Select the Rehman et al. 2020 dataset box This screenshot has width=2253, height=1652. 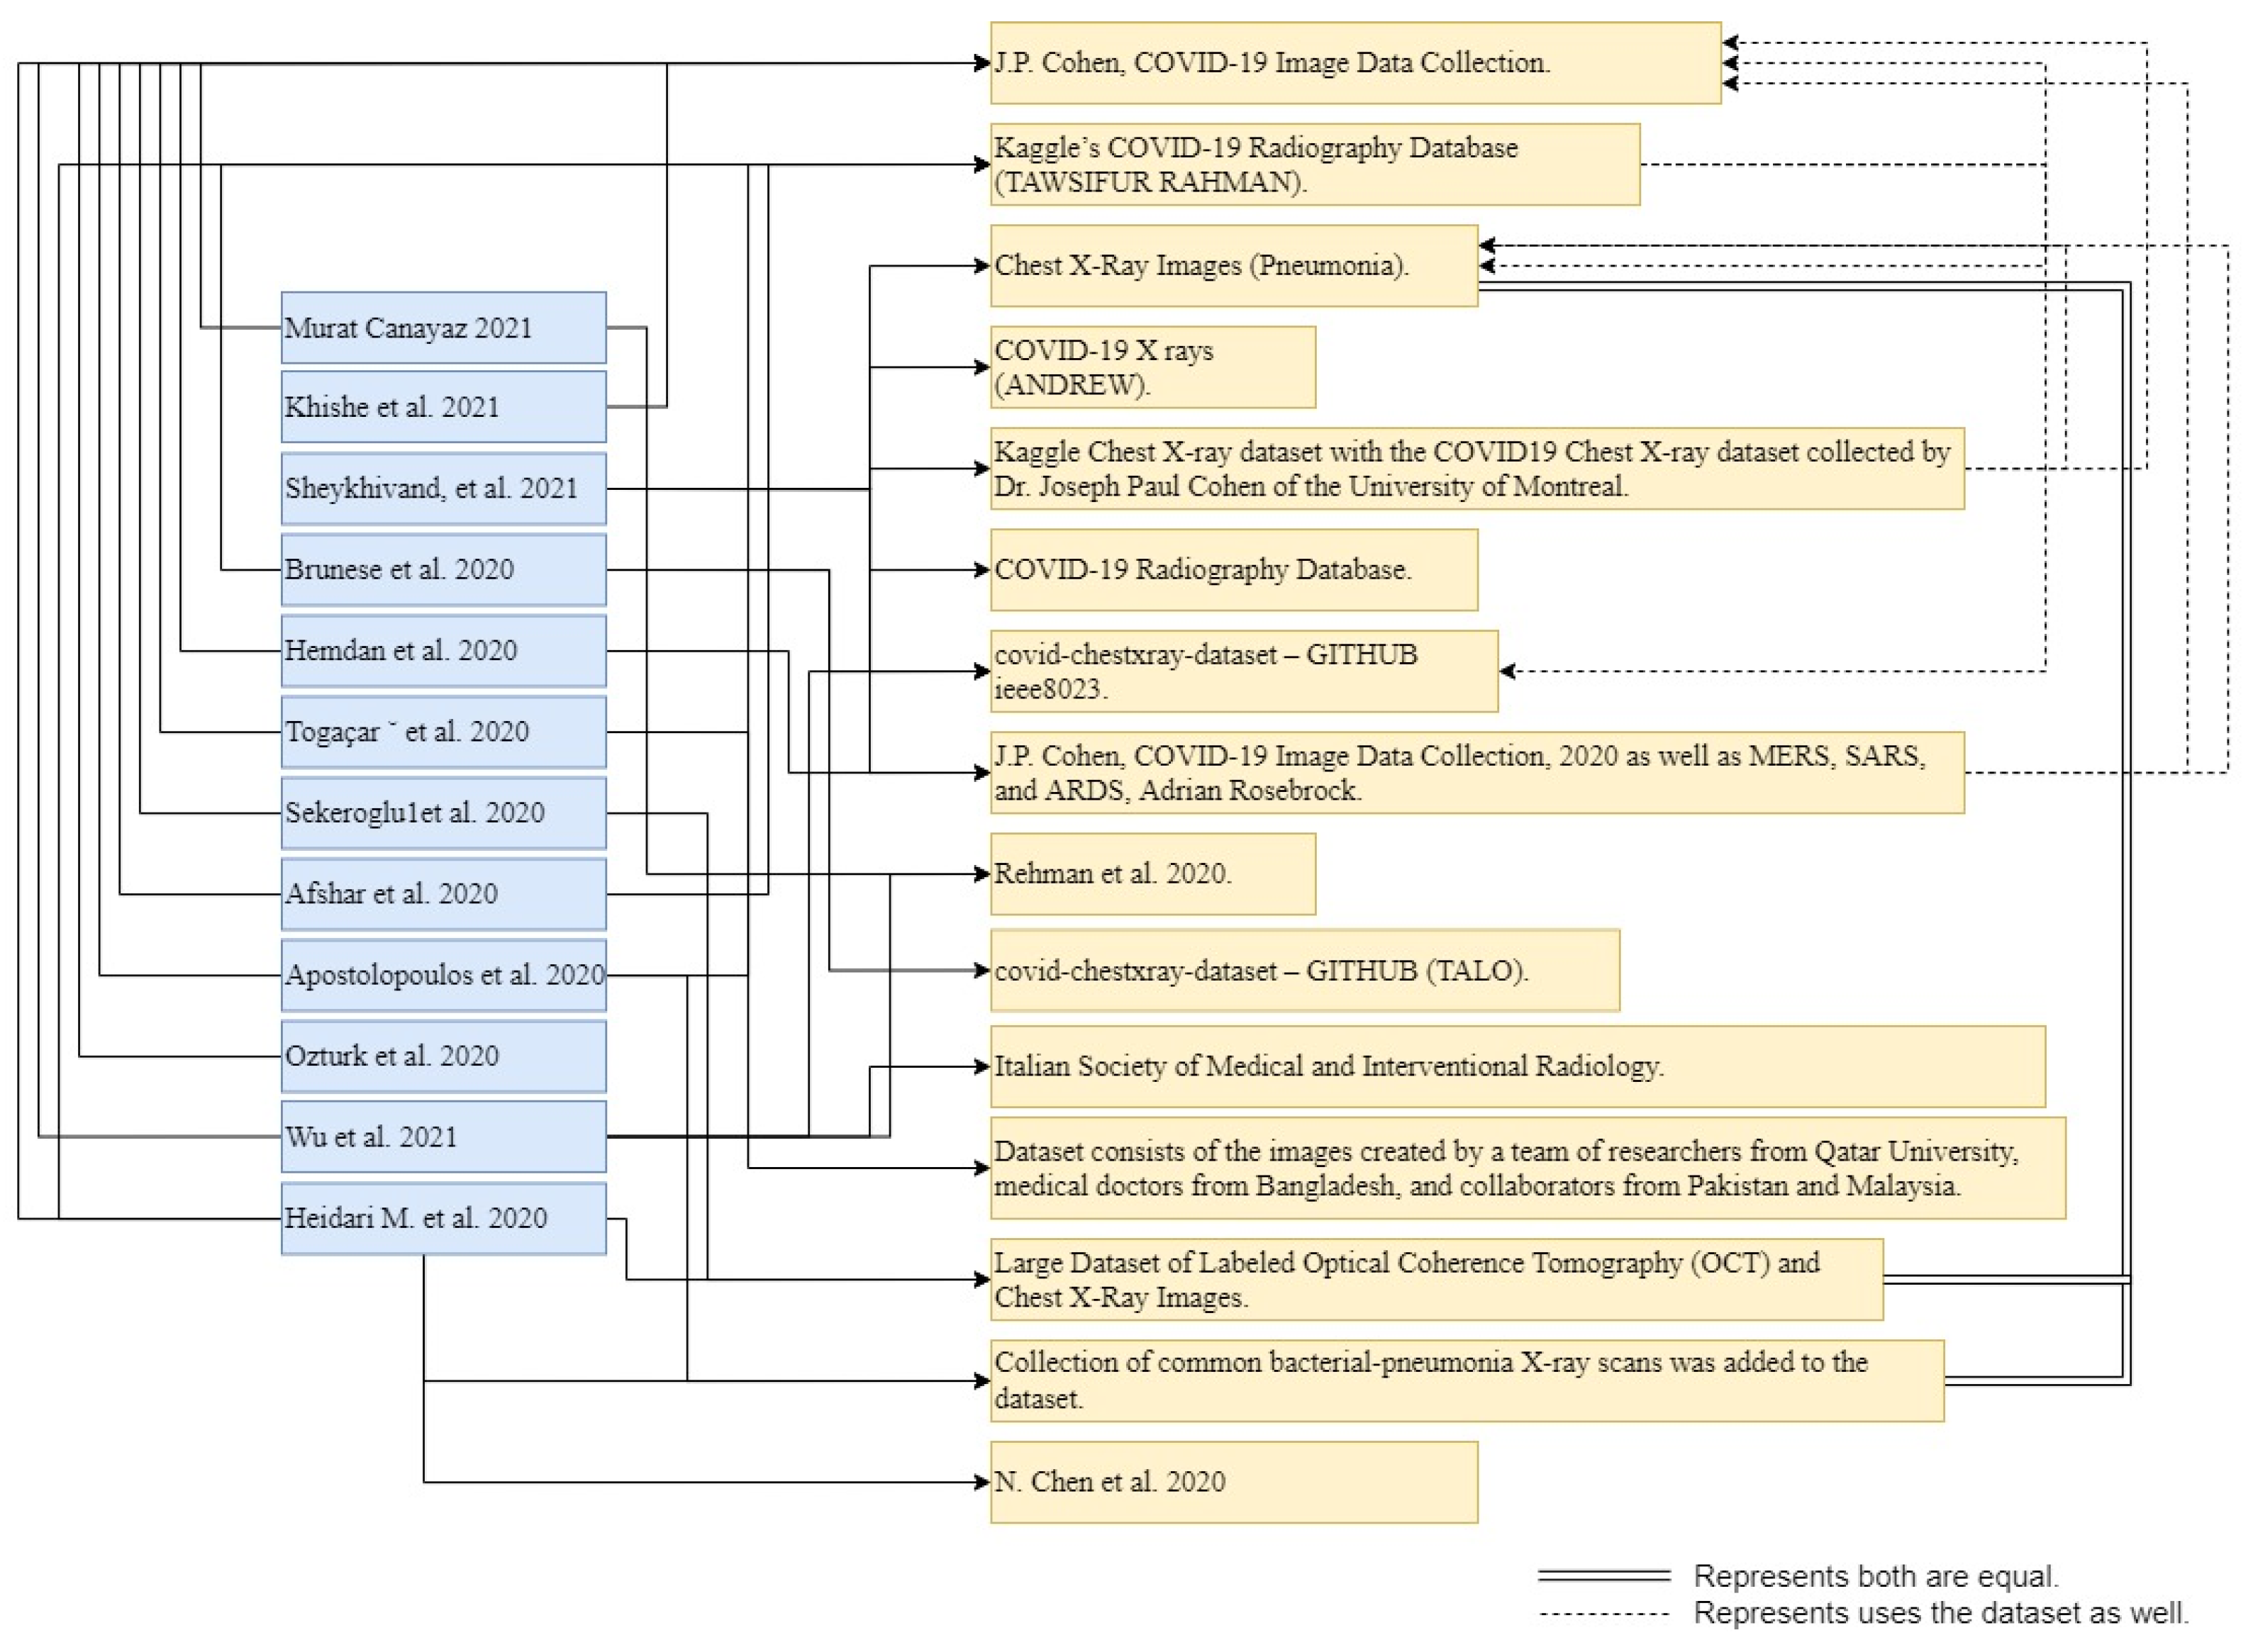tap(1152, 873)
